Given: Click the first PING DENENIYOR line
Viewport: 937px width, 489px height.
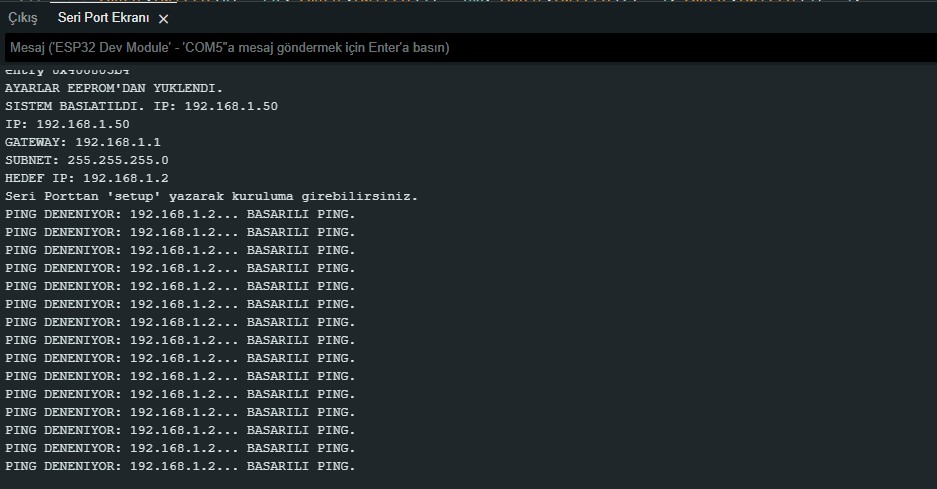Looking at the screenshot, I should tap(180, 214).
